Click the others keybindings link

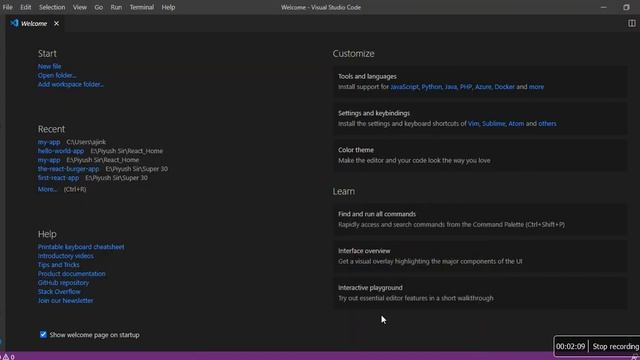pos(547,124)
